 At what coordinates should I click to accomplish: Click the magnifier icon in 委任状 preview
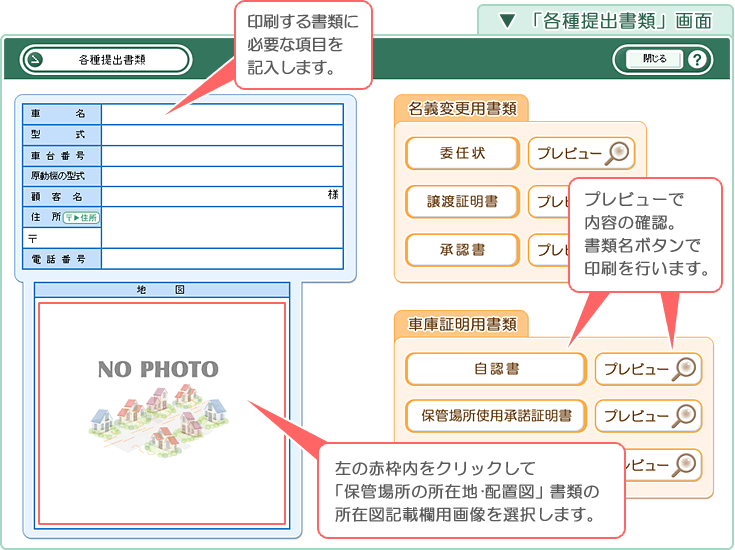617,153
